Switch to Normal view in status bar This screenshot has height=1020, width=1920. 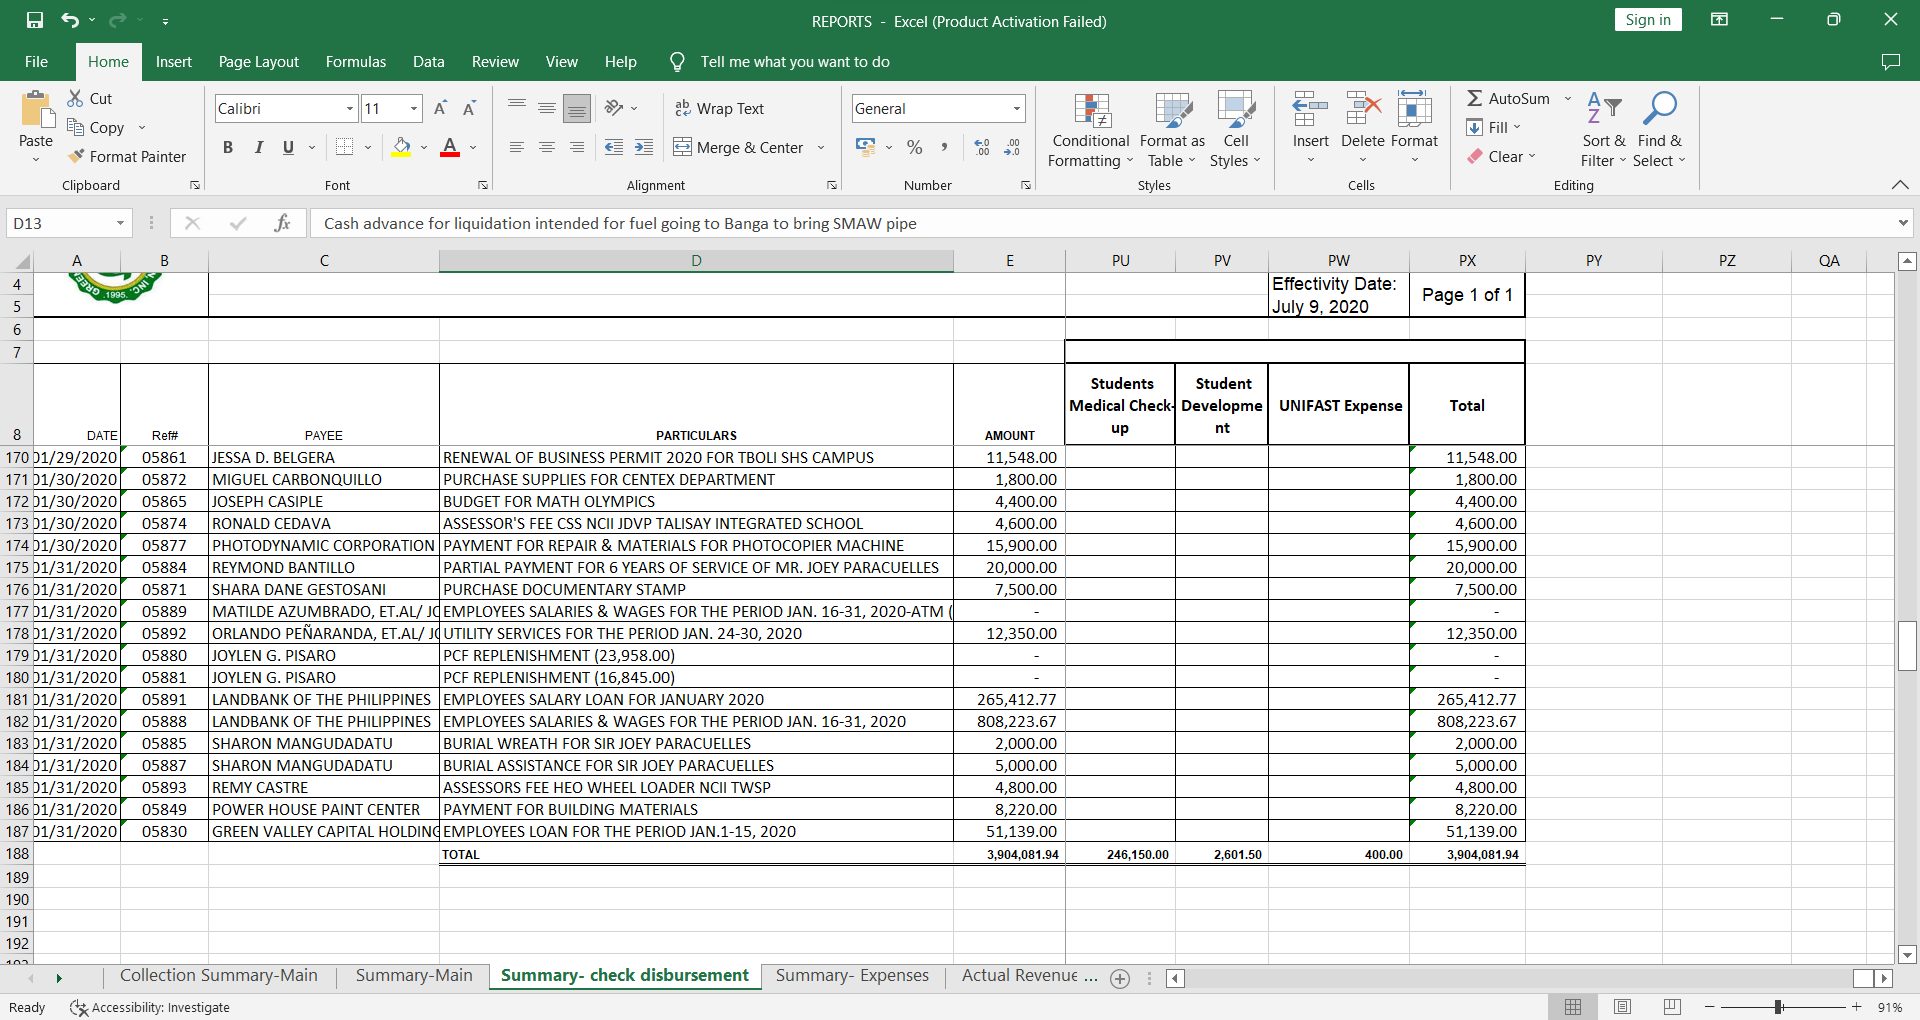(1573, 1007)
